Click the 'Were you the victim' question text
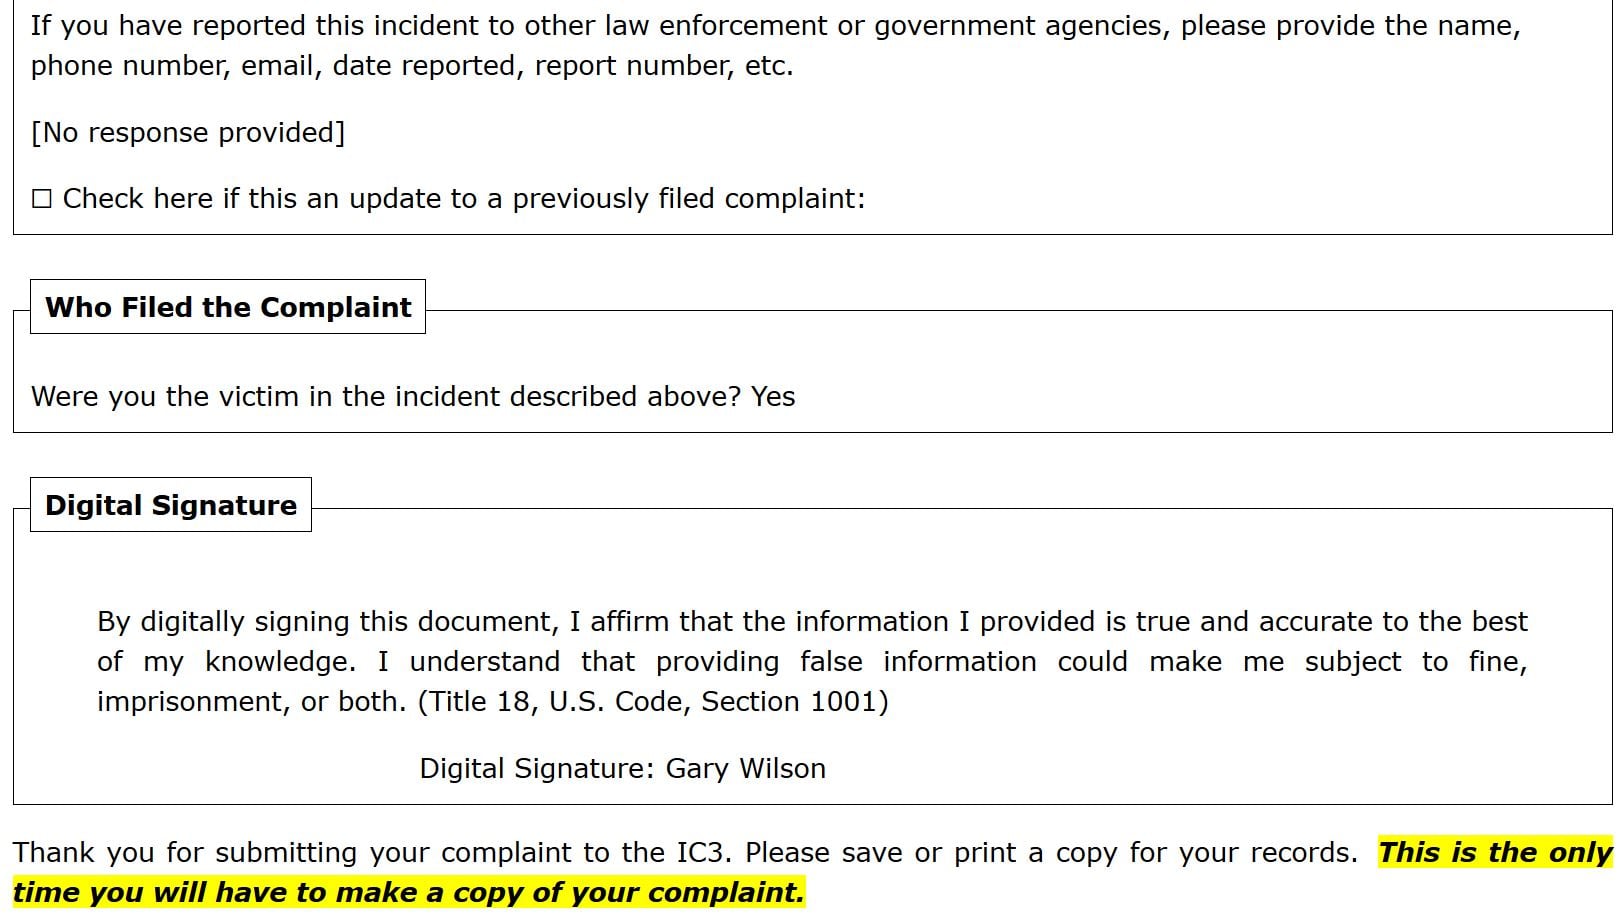This screenshot has height=919, width=1622. tap(386, 397)
